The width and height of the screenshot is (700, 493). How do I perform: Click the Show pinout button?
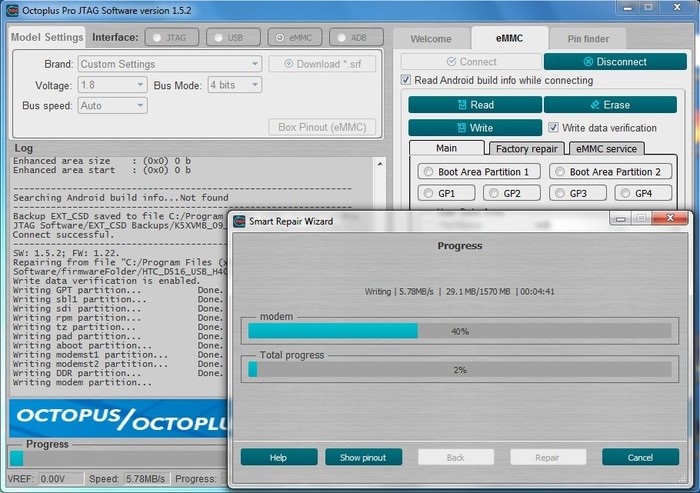[x=363, y=457]
